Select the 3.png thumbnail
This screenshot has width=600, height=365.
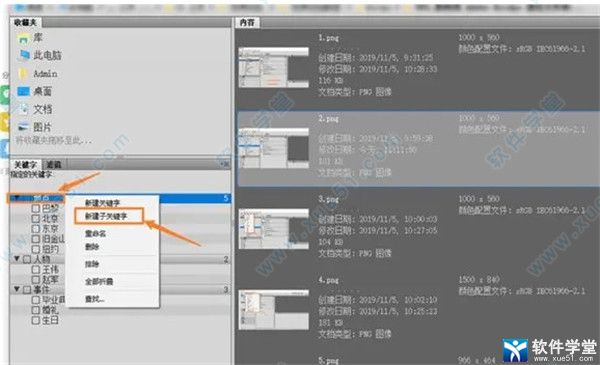pos(274,229)
